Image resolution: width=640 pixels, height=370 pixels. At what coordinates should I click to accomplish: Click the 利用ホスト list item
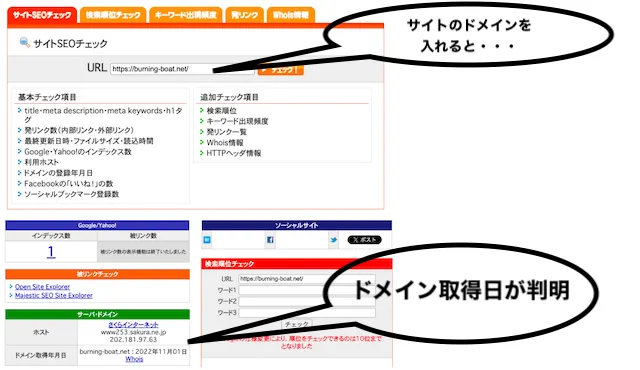tap(41, 162)
